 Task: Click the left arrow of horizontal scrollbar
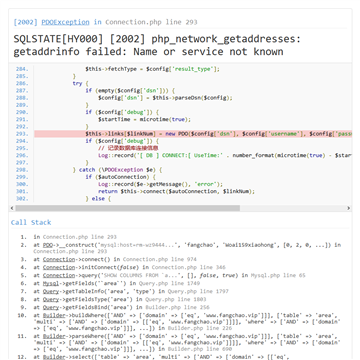[12, 208]
